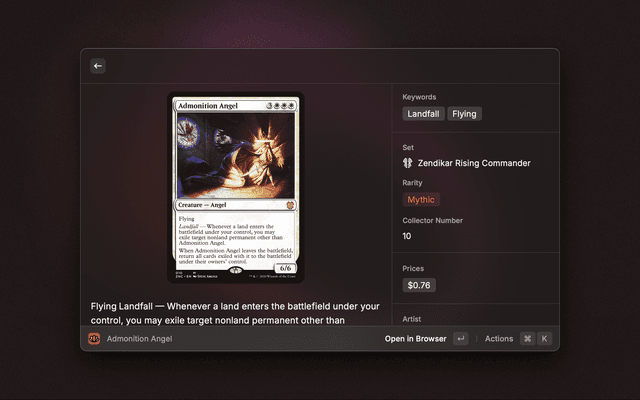
Task: Click the Flying Landfall description text
Action: (235, 312)
